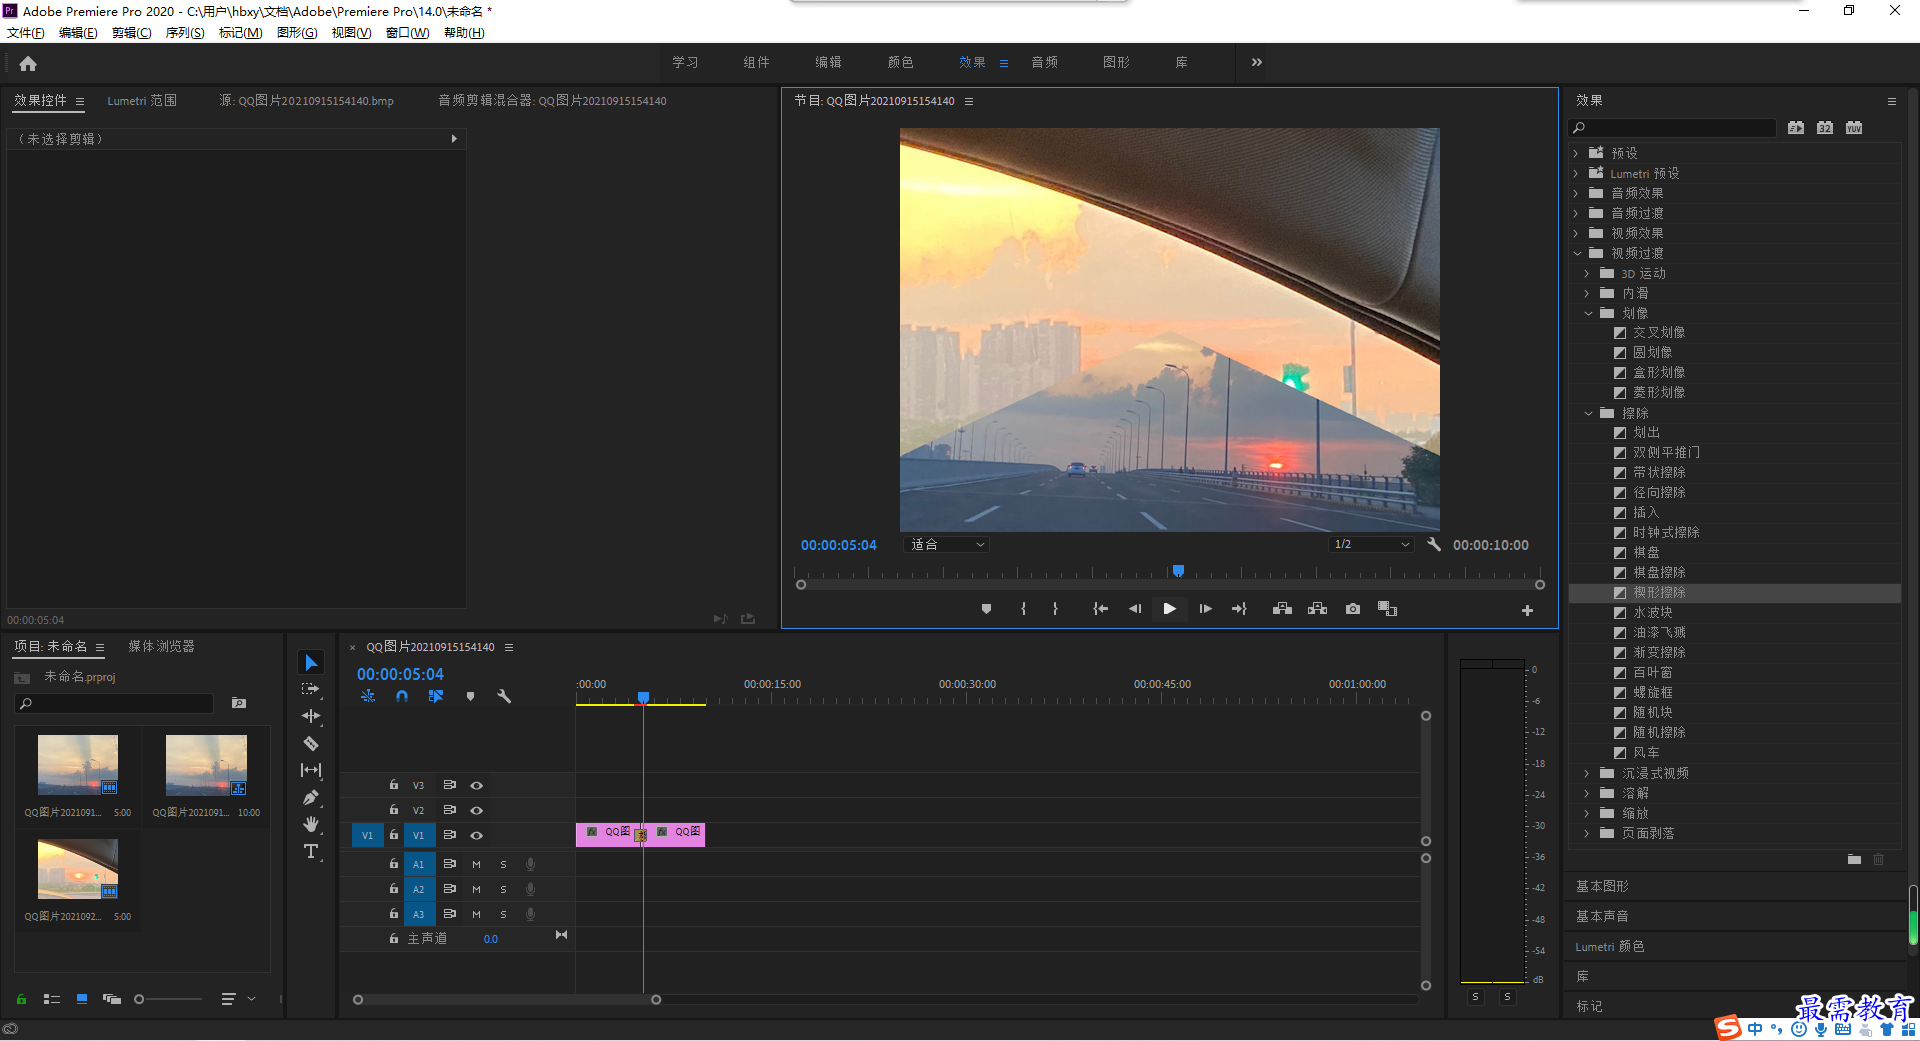Play the program monitor
Screen dimensions: 1920x1041
(x=1169, y=609)
